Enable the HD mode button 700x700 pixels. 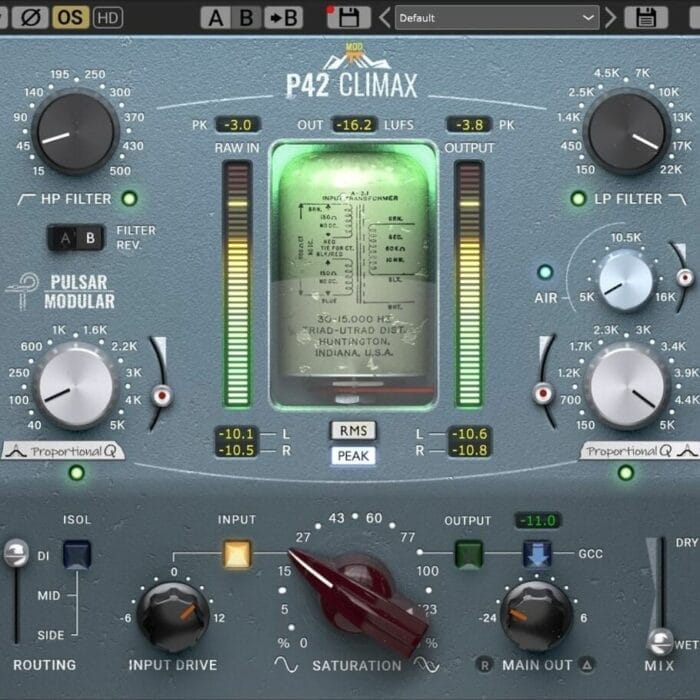coord(108,17)
